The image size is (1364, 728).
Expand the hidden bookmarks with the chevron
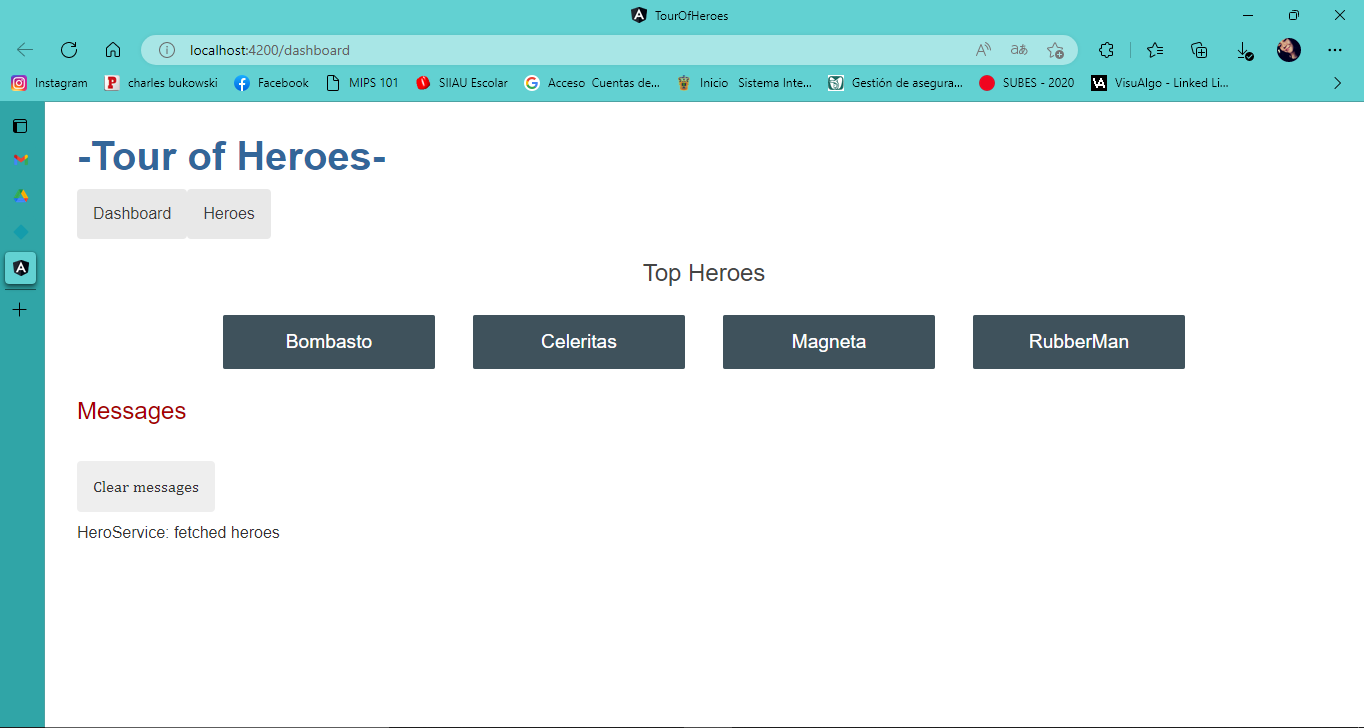pos(1338,83)
